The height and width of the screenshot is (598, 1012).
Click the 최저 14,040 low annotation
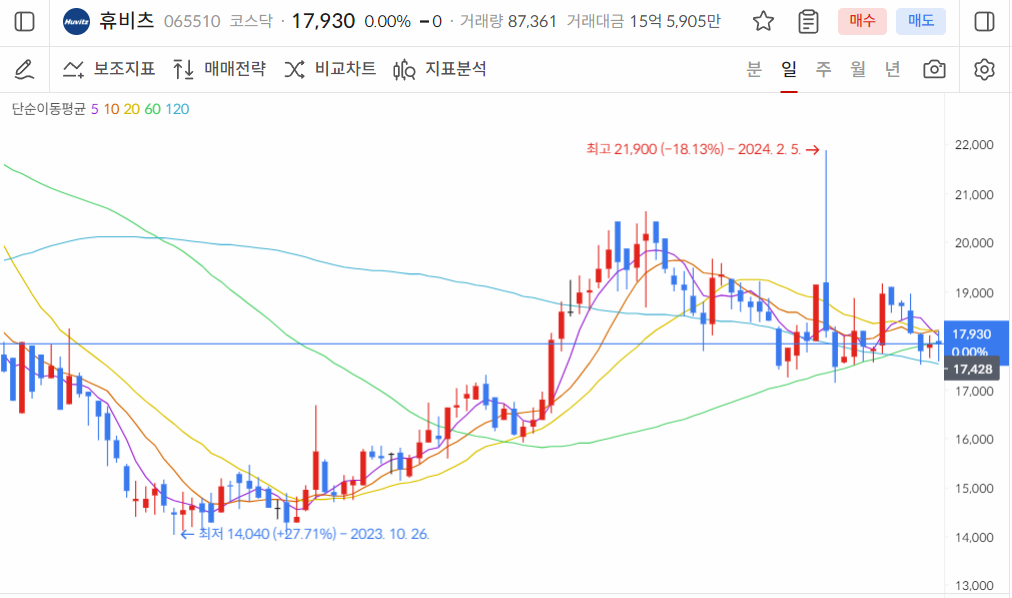[305, 534]
